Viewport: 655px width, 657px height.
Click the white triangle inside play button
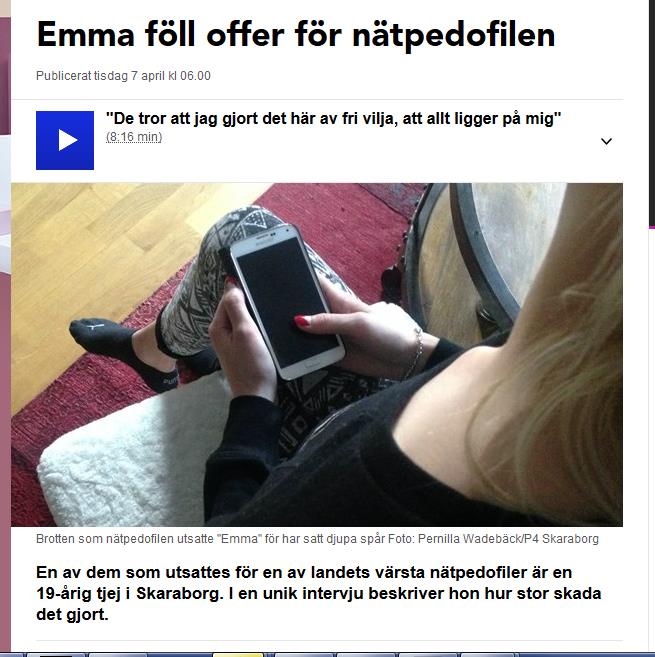(x=67, y=140)
